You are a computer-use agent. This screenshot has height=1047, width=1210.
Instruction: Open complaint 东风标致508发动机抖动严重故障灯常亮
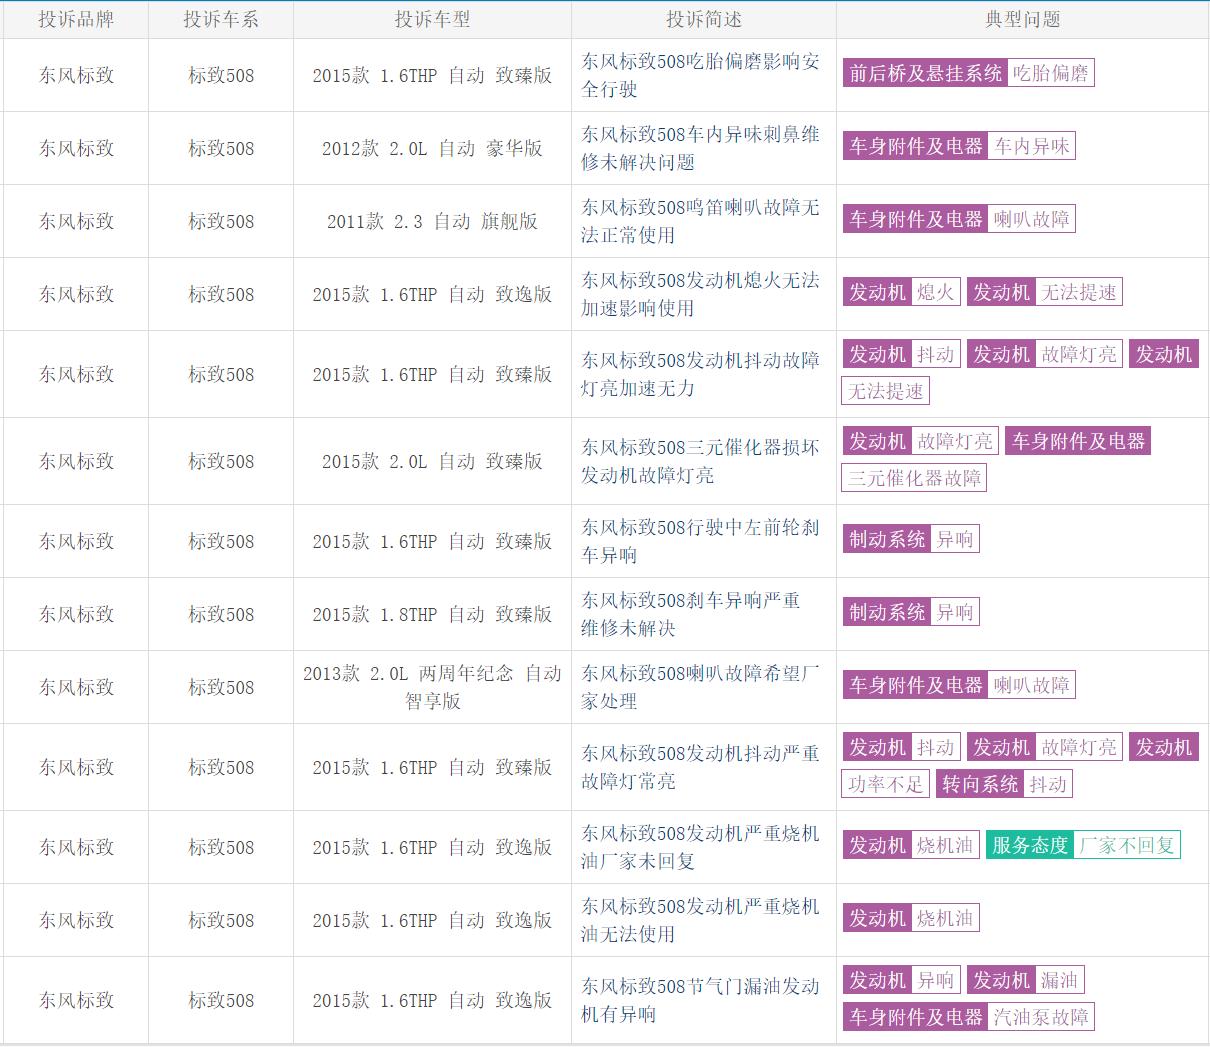pyautogui.click(x=700, y=767)
